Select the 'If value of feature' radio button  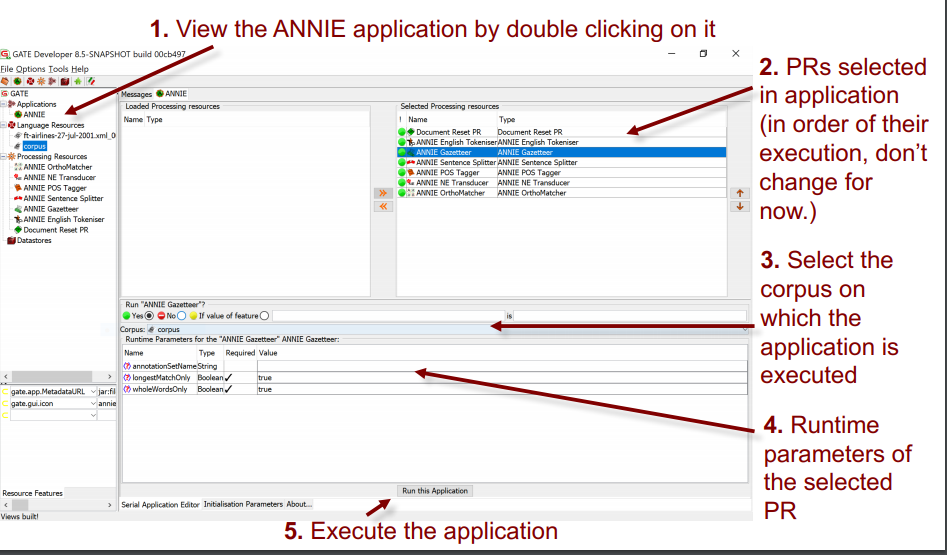click(264, 315)
